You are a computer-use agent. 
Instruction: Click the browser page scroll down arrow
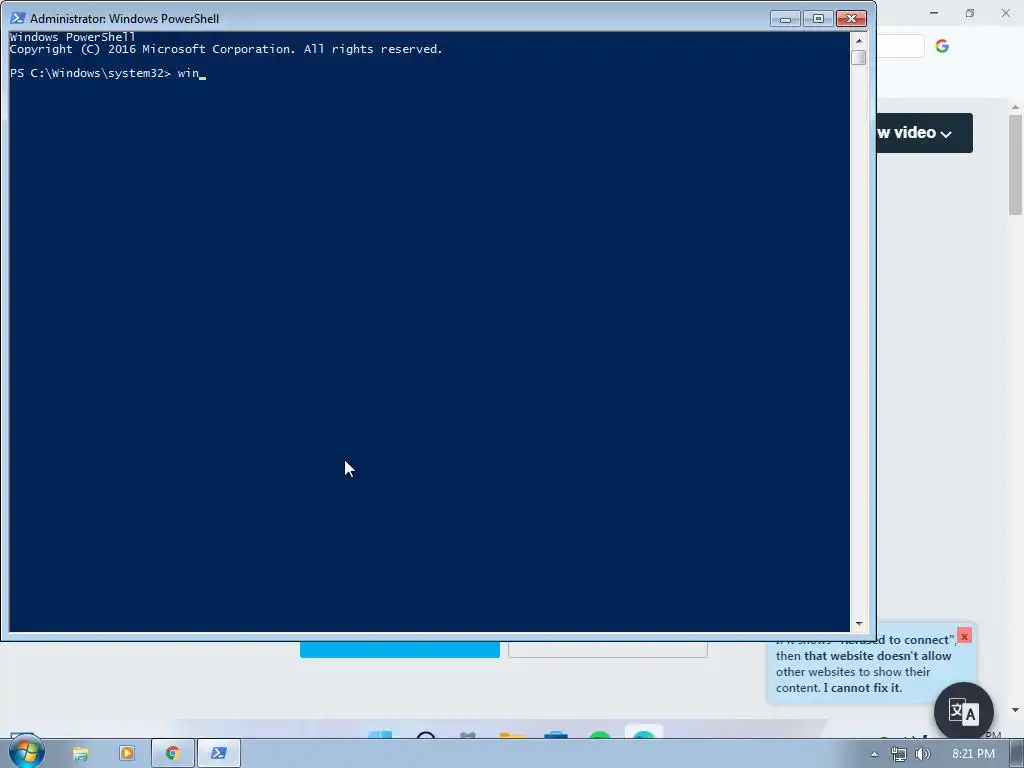click(1015, 710)
